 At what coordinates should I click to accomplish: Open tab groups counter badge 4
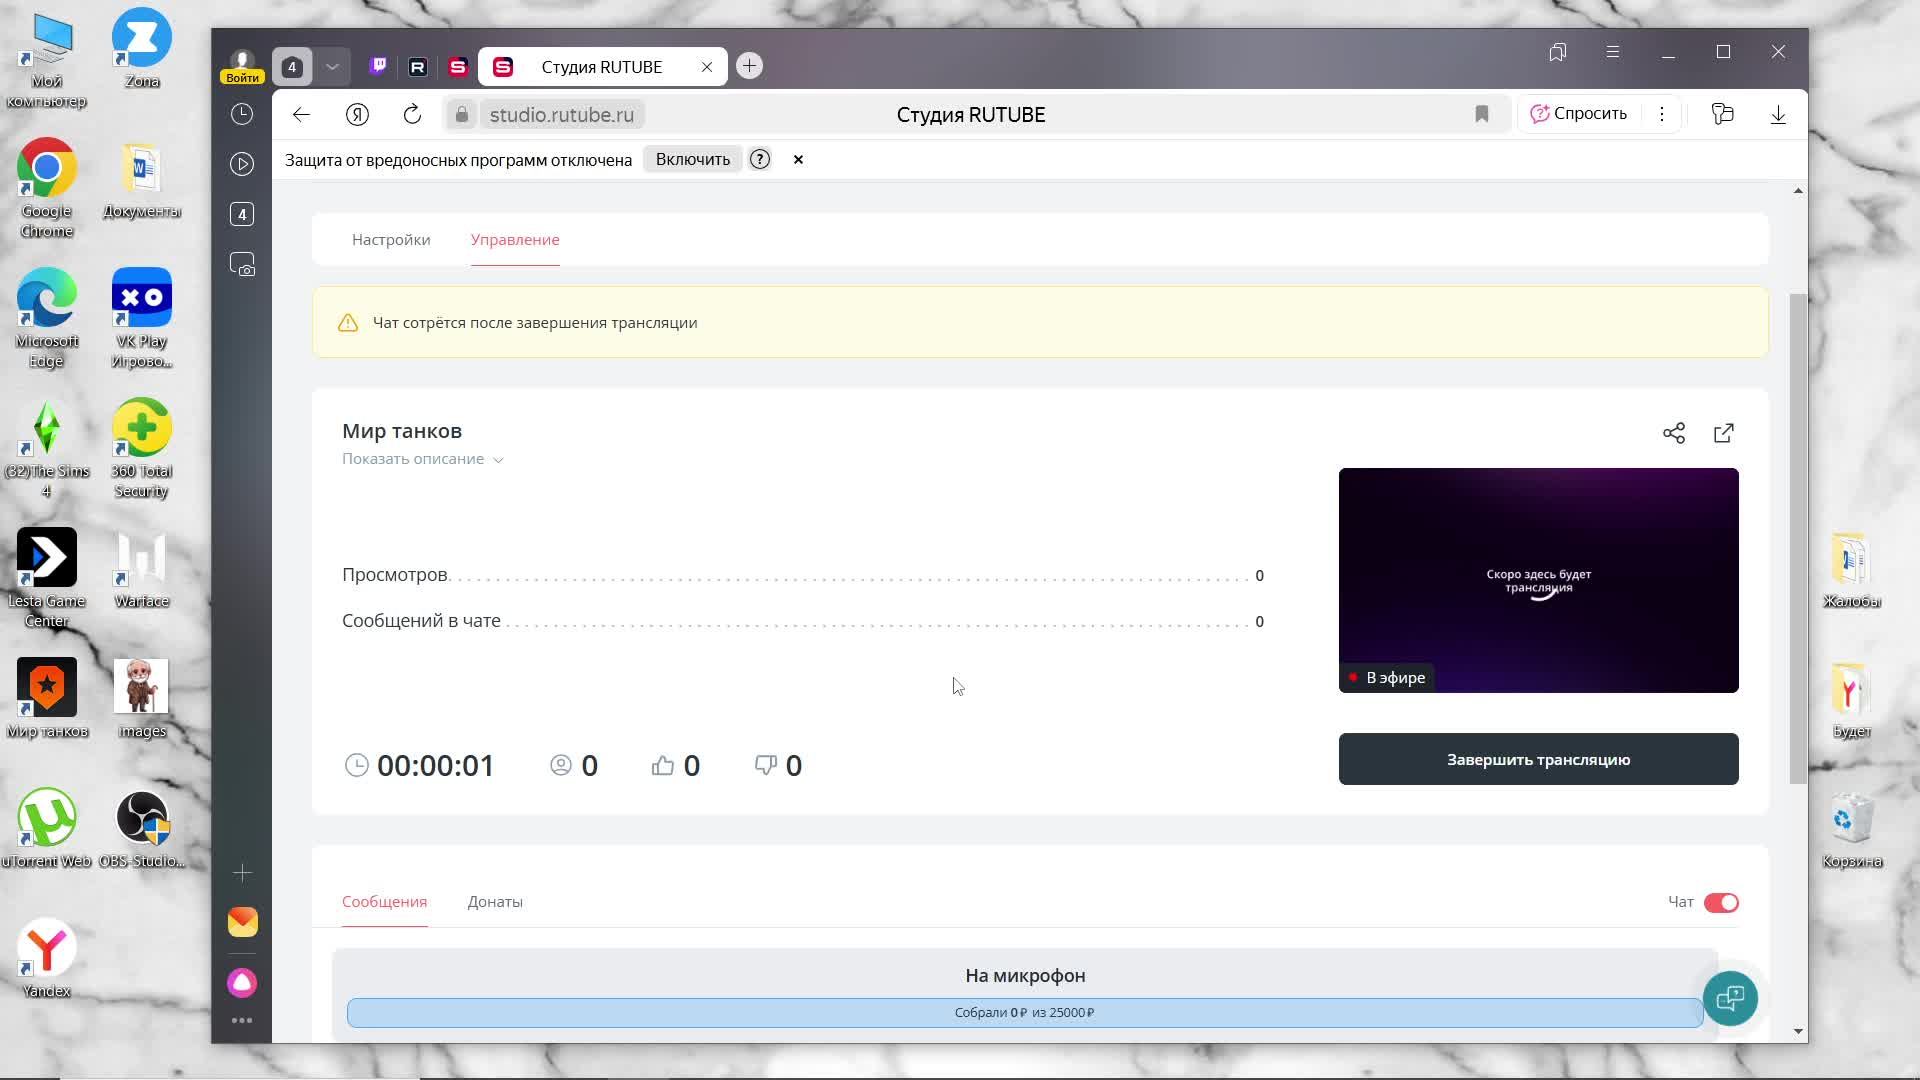292,67
